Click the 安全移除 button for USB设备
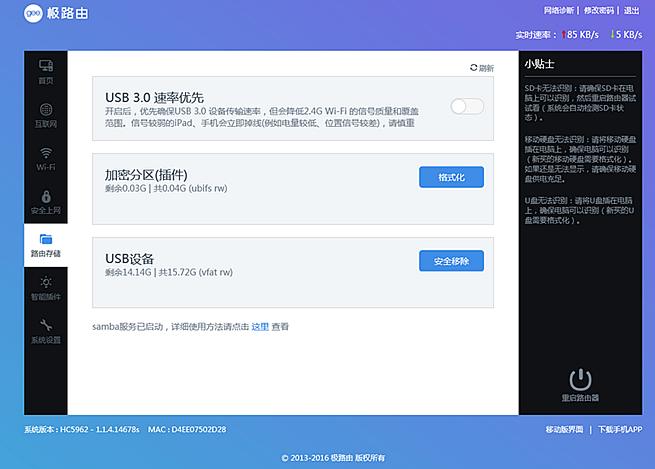This screenshot has height=469, width=655. (452, 261)
